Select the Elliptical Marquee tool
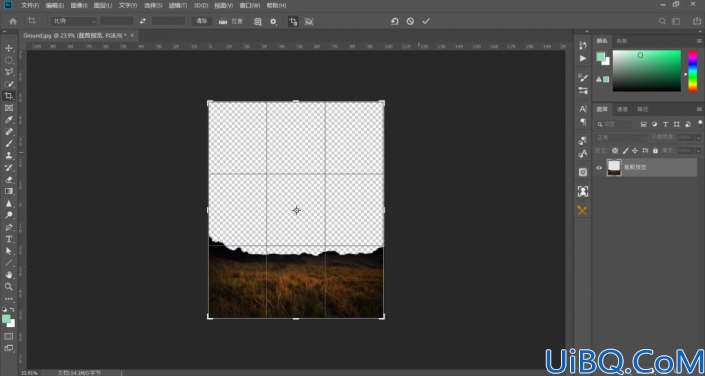The width and height of the screenshot is (705, 376). (9, 60)
